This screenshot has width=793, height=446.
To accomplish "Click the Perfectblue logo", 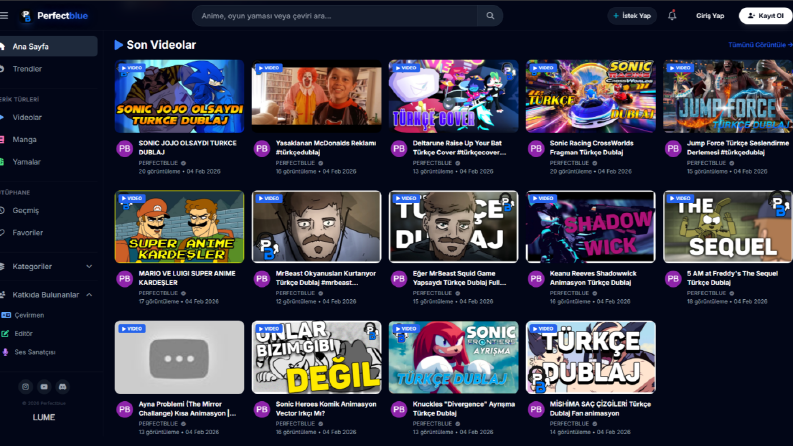I will (54, 16).
